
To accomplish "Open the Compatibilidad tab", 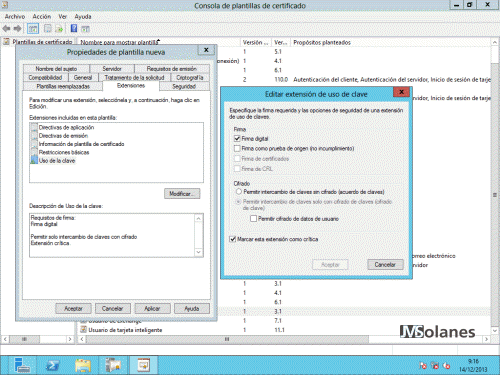I will coord(45,77).
